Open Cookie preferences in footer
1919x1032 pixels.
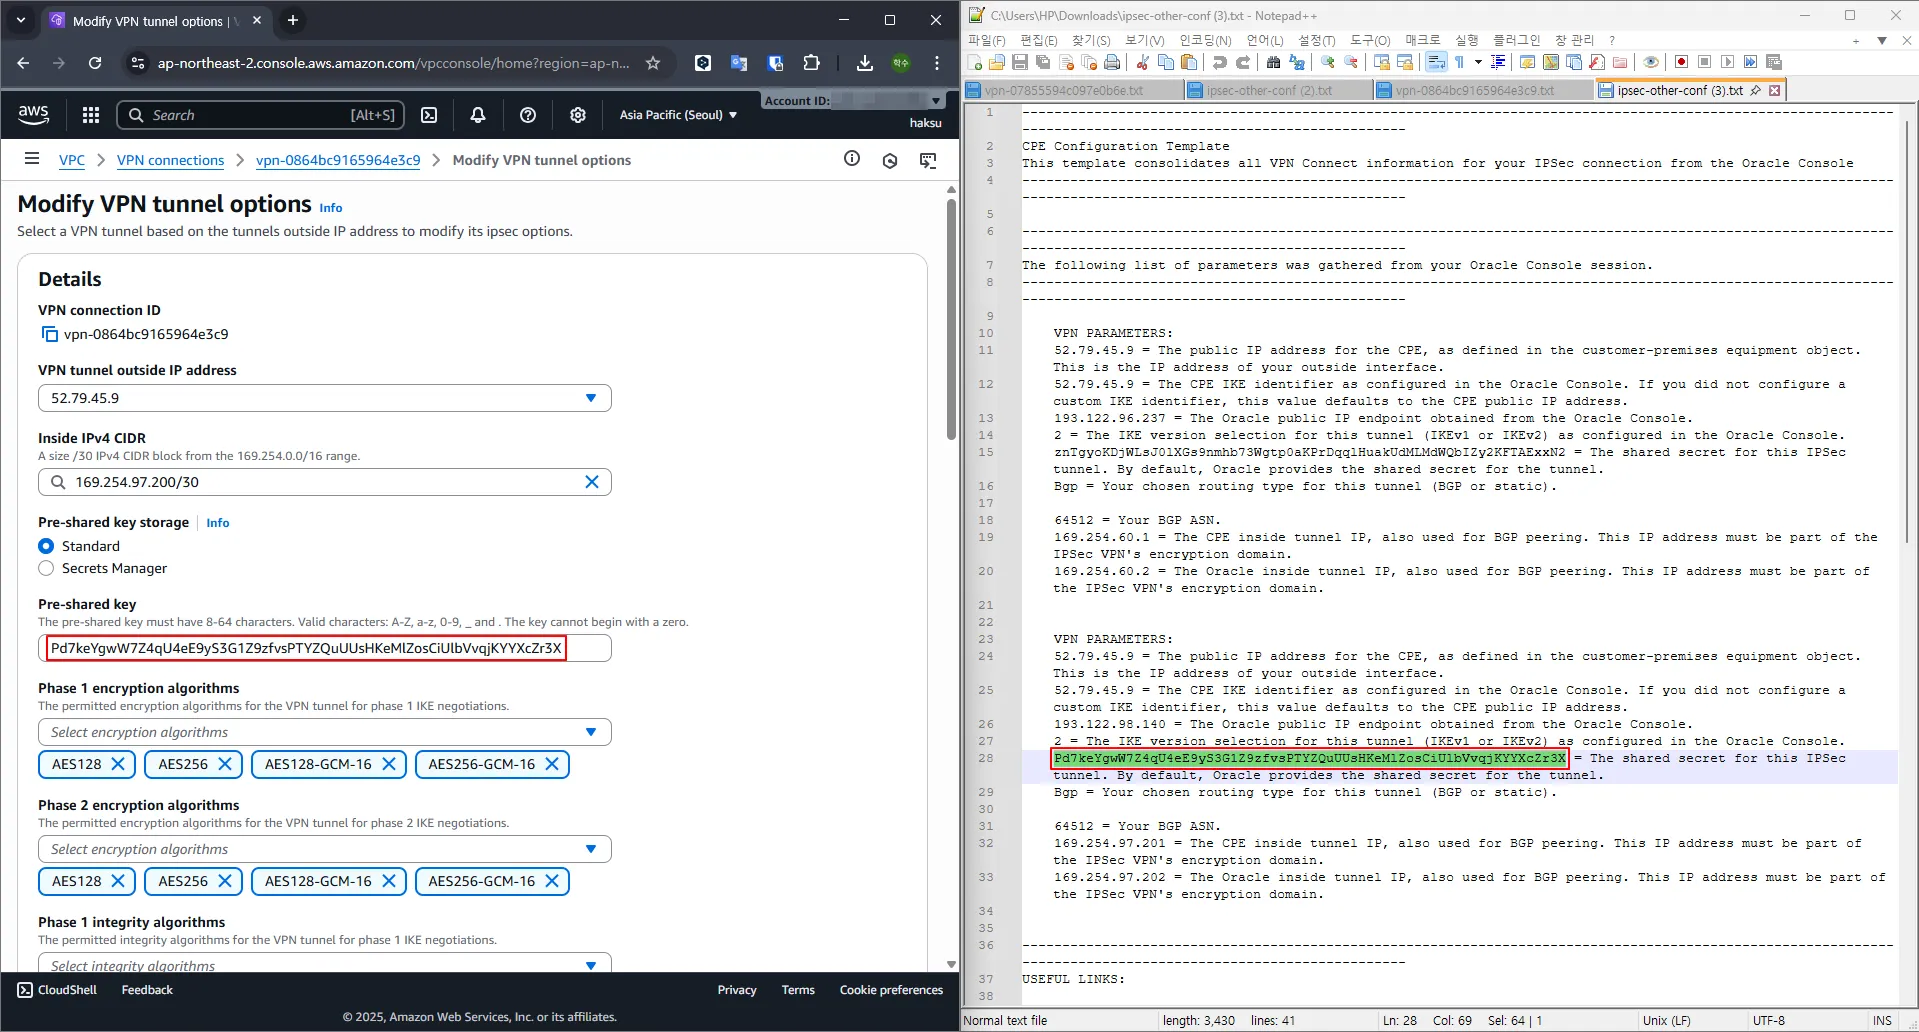(x=891, y=990)
